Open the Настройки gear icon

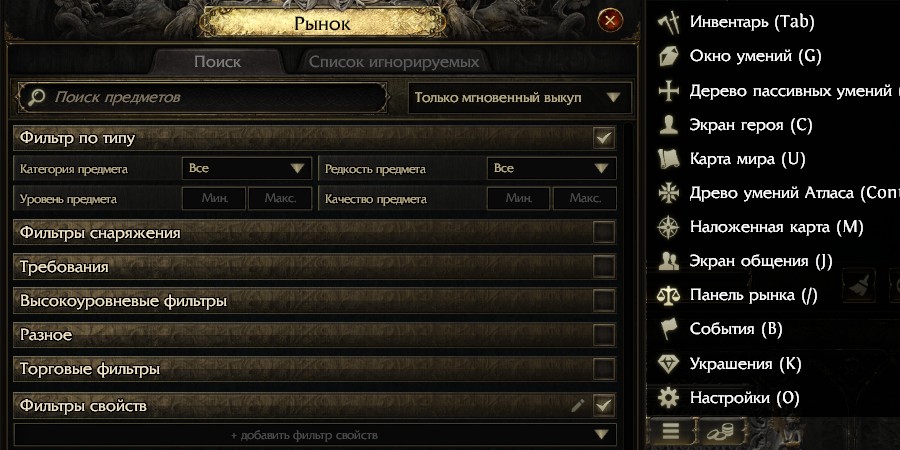pos(669,398)
